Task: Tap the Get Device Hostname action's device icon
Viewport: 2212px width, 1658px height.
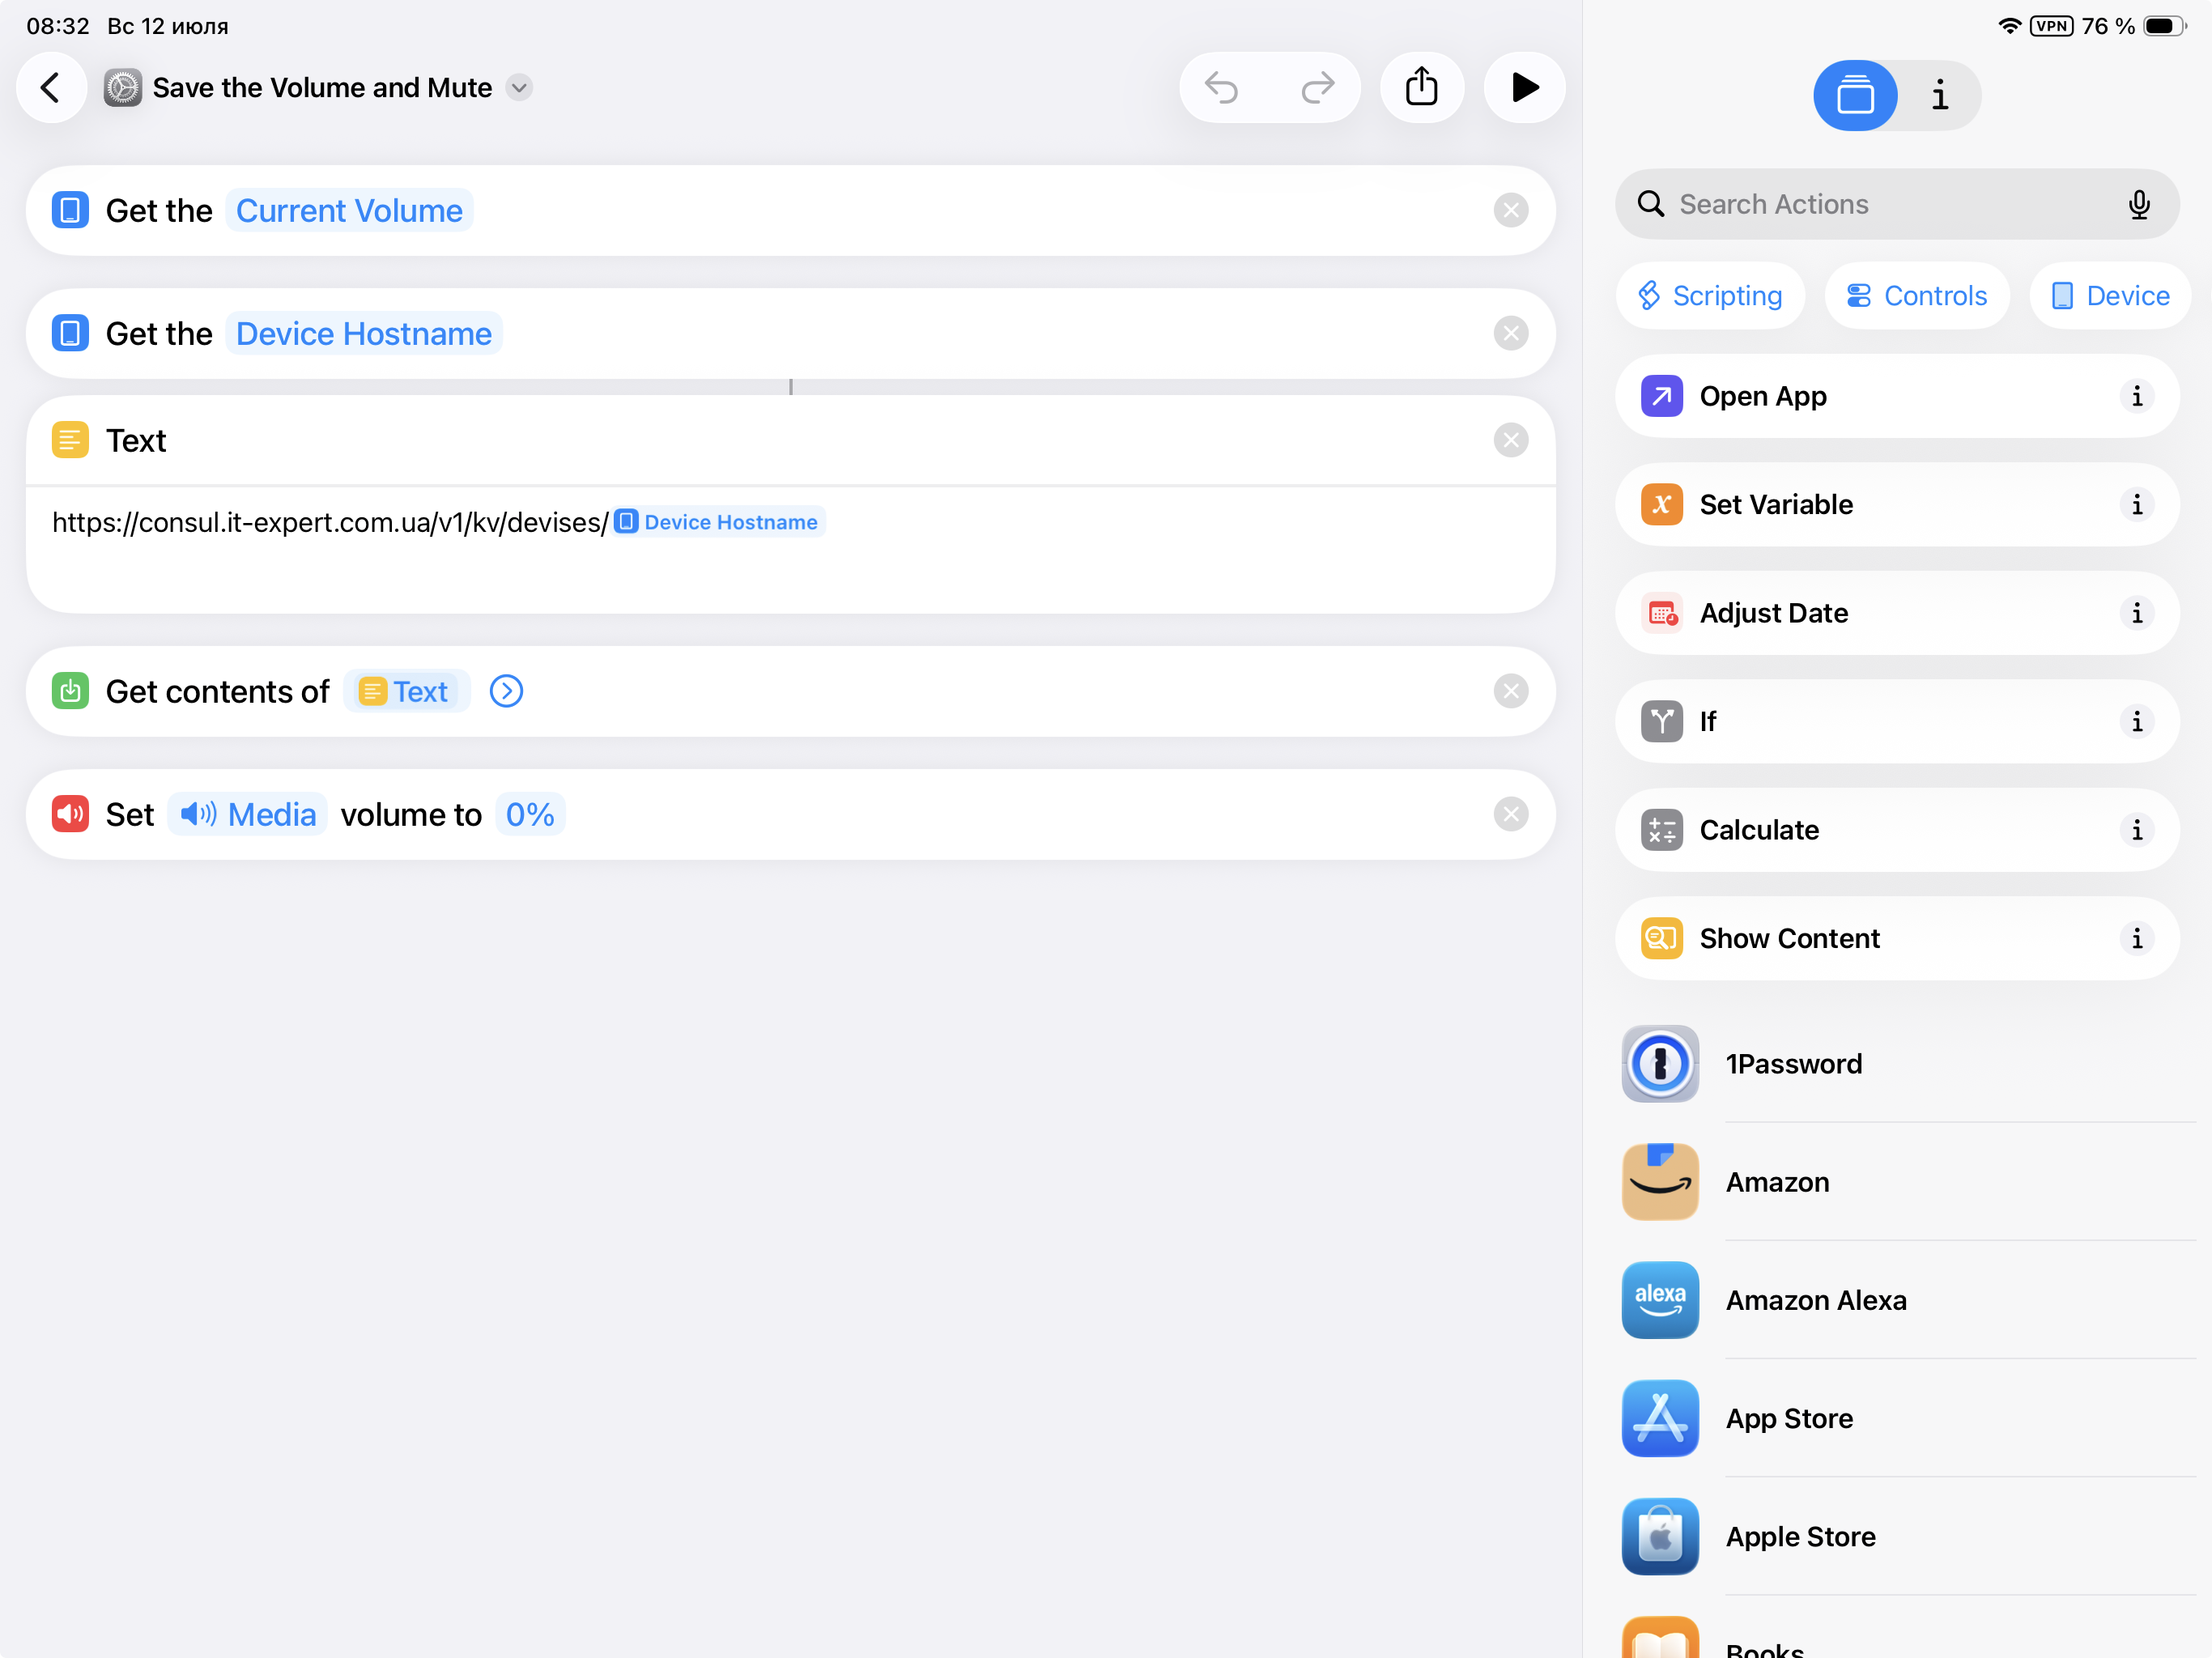Action: click(x=70, y=334)
